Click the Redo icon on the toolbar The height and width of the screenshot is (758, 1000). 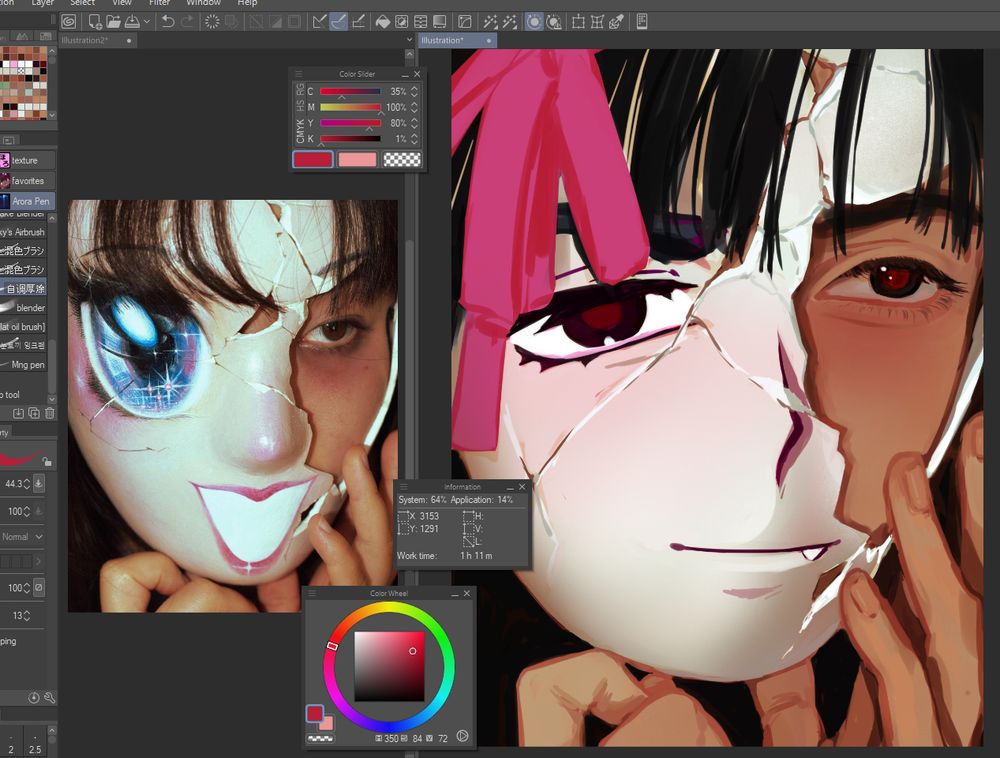click(186, 21)
